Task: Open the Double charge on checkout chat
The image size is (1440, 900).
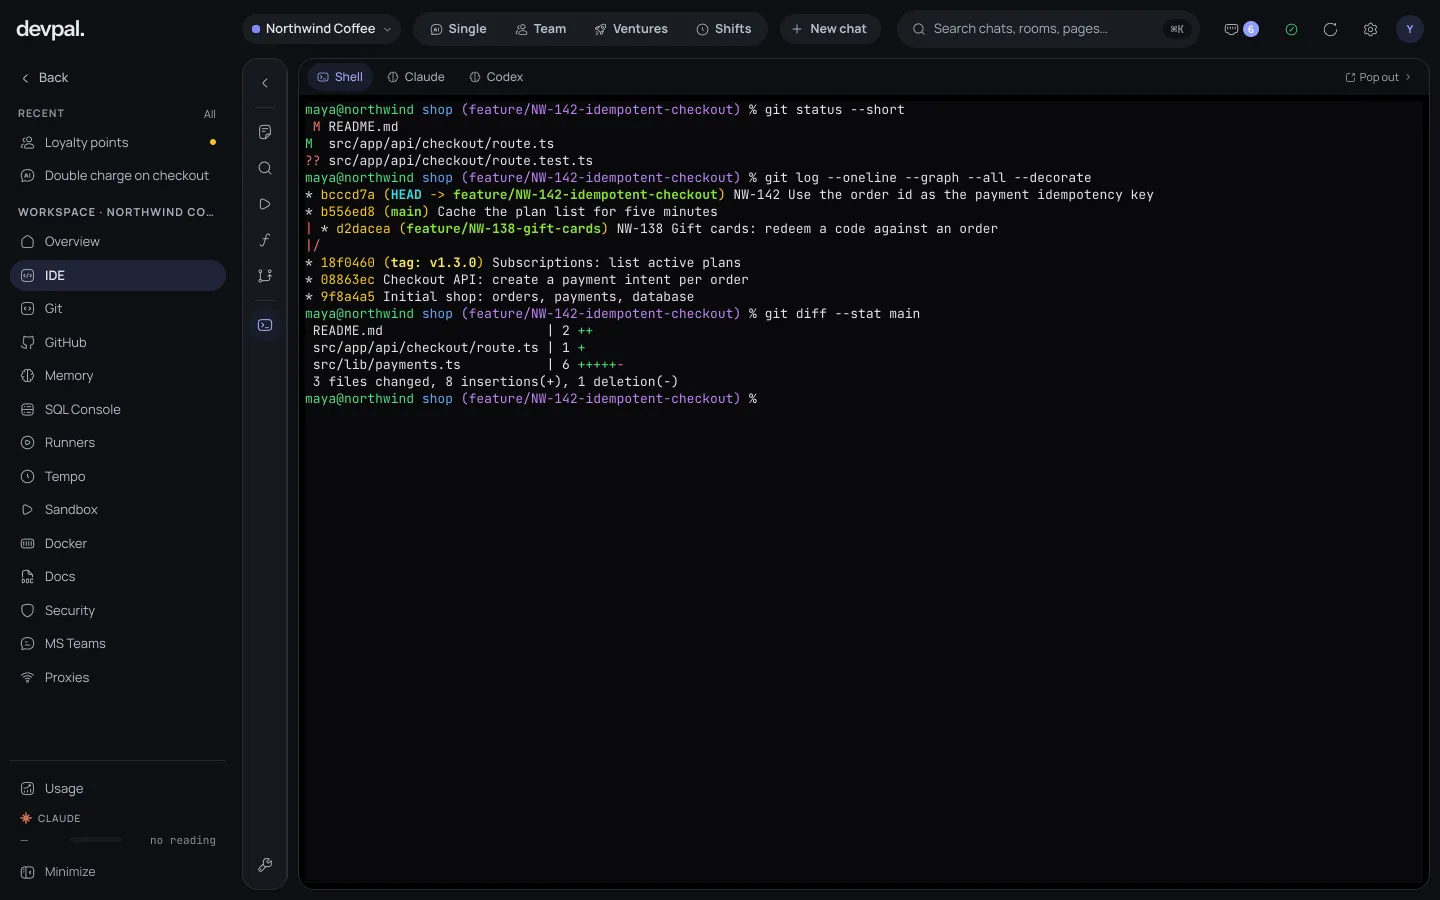Action: pyautogui.click(x=118, y=175)
